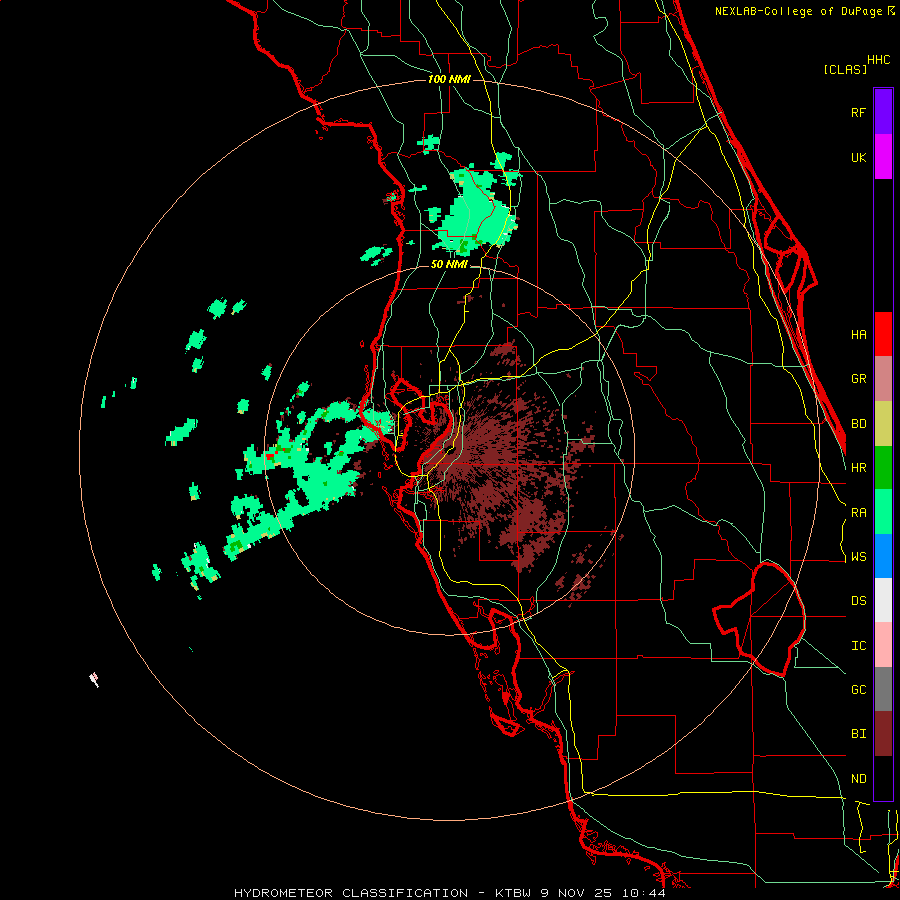Viewport: 900px width, 900px height.
Task: Select the GR pink legend swatch
Action: click(x=883, y=379)
